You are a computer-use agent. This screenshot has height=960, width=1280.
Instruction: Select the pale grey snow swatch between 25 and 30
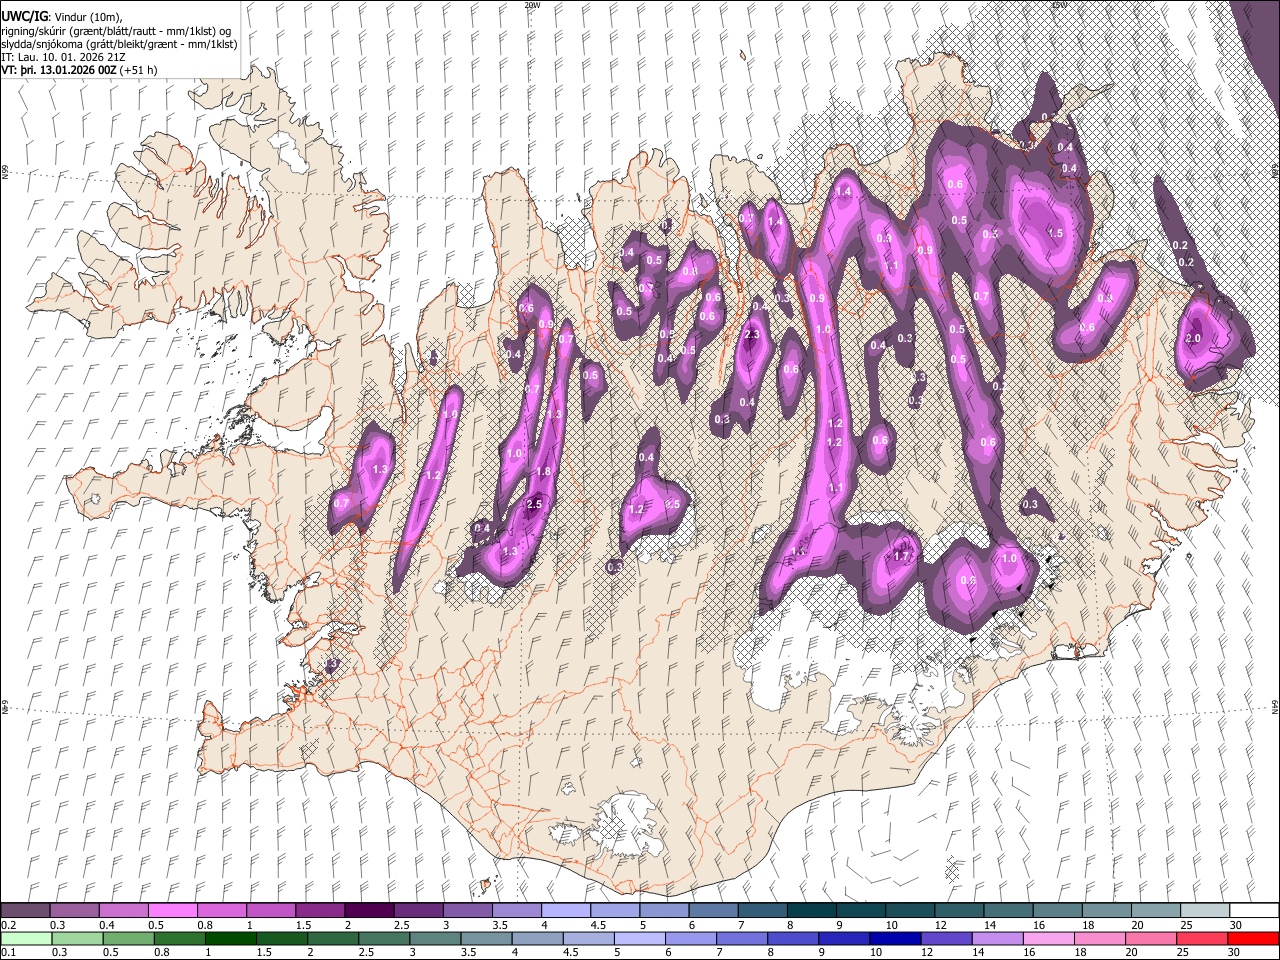tap(1205, 910)
